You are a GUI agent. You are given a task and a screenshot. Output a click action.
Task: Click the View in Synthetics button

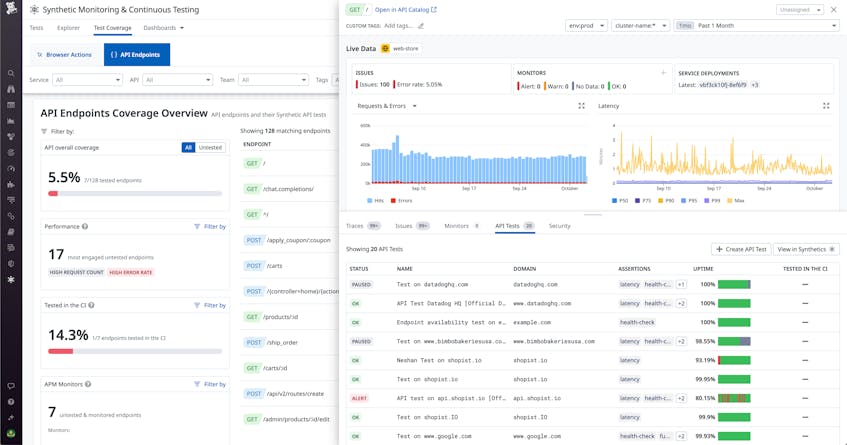(x=806, y=249)
